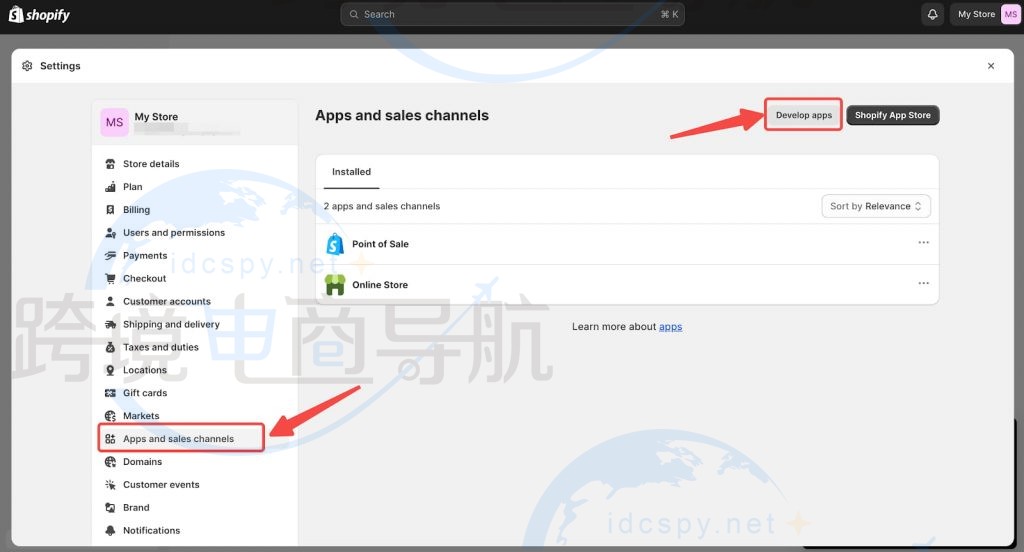This screenshot has height=552, width=1024.
Task: Click the Customer events spark icon
Action: pyautogui.click(x=110, y=485)
